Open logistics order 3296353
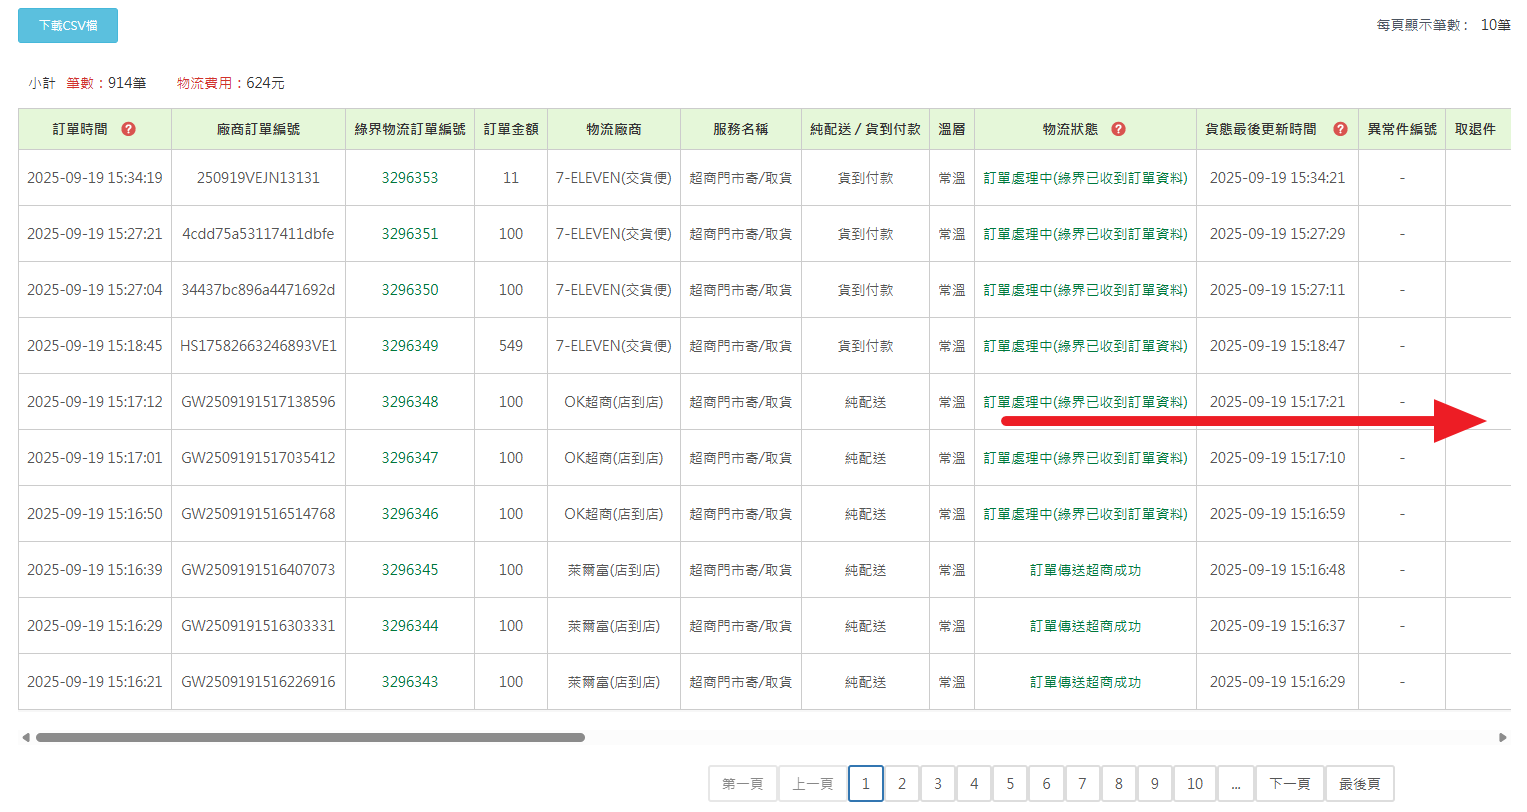Viewport: 1527px width, 812px height. [410, 178]
